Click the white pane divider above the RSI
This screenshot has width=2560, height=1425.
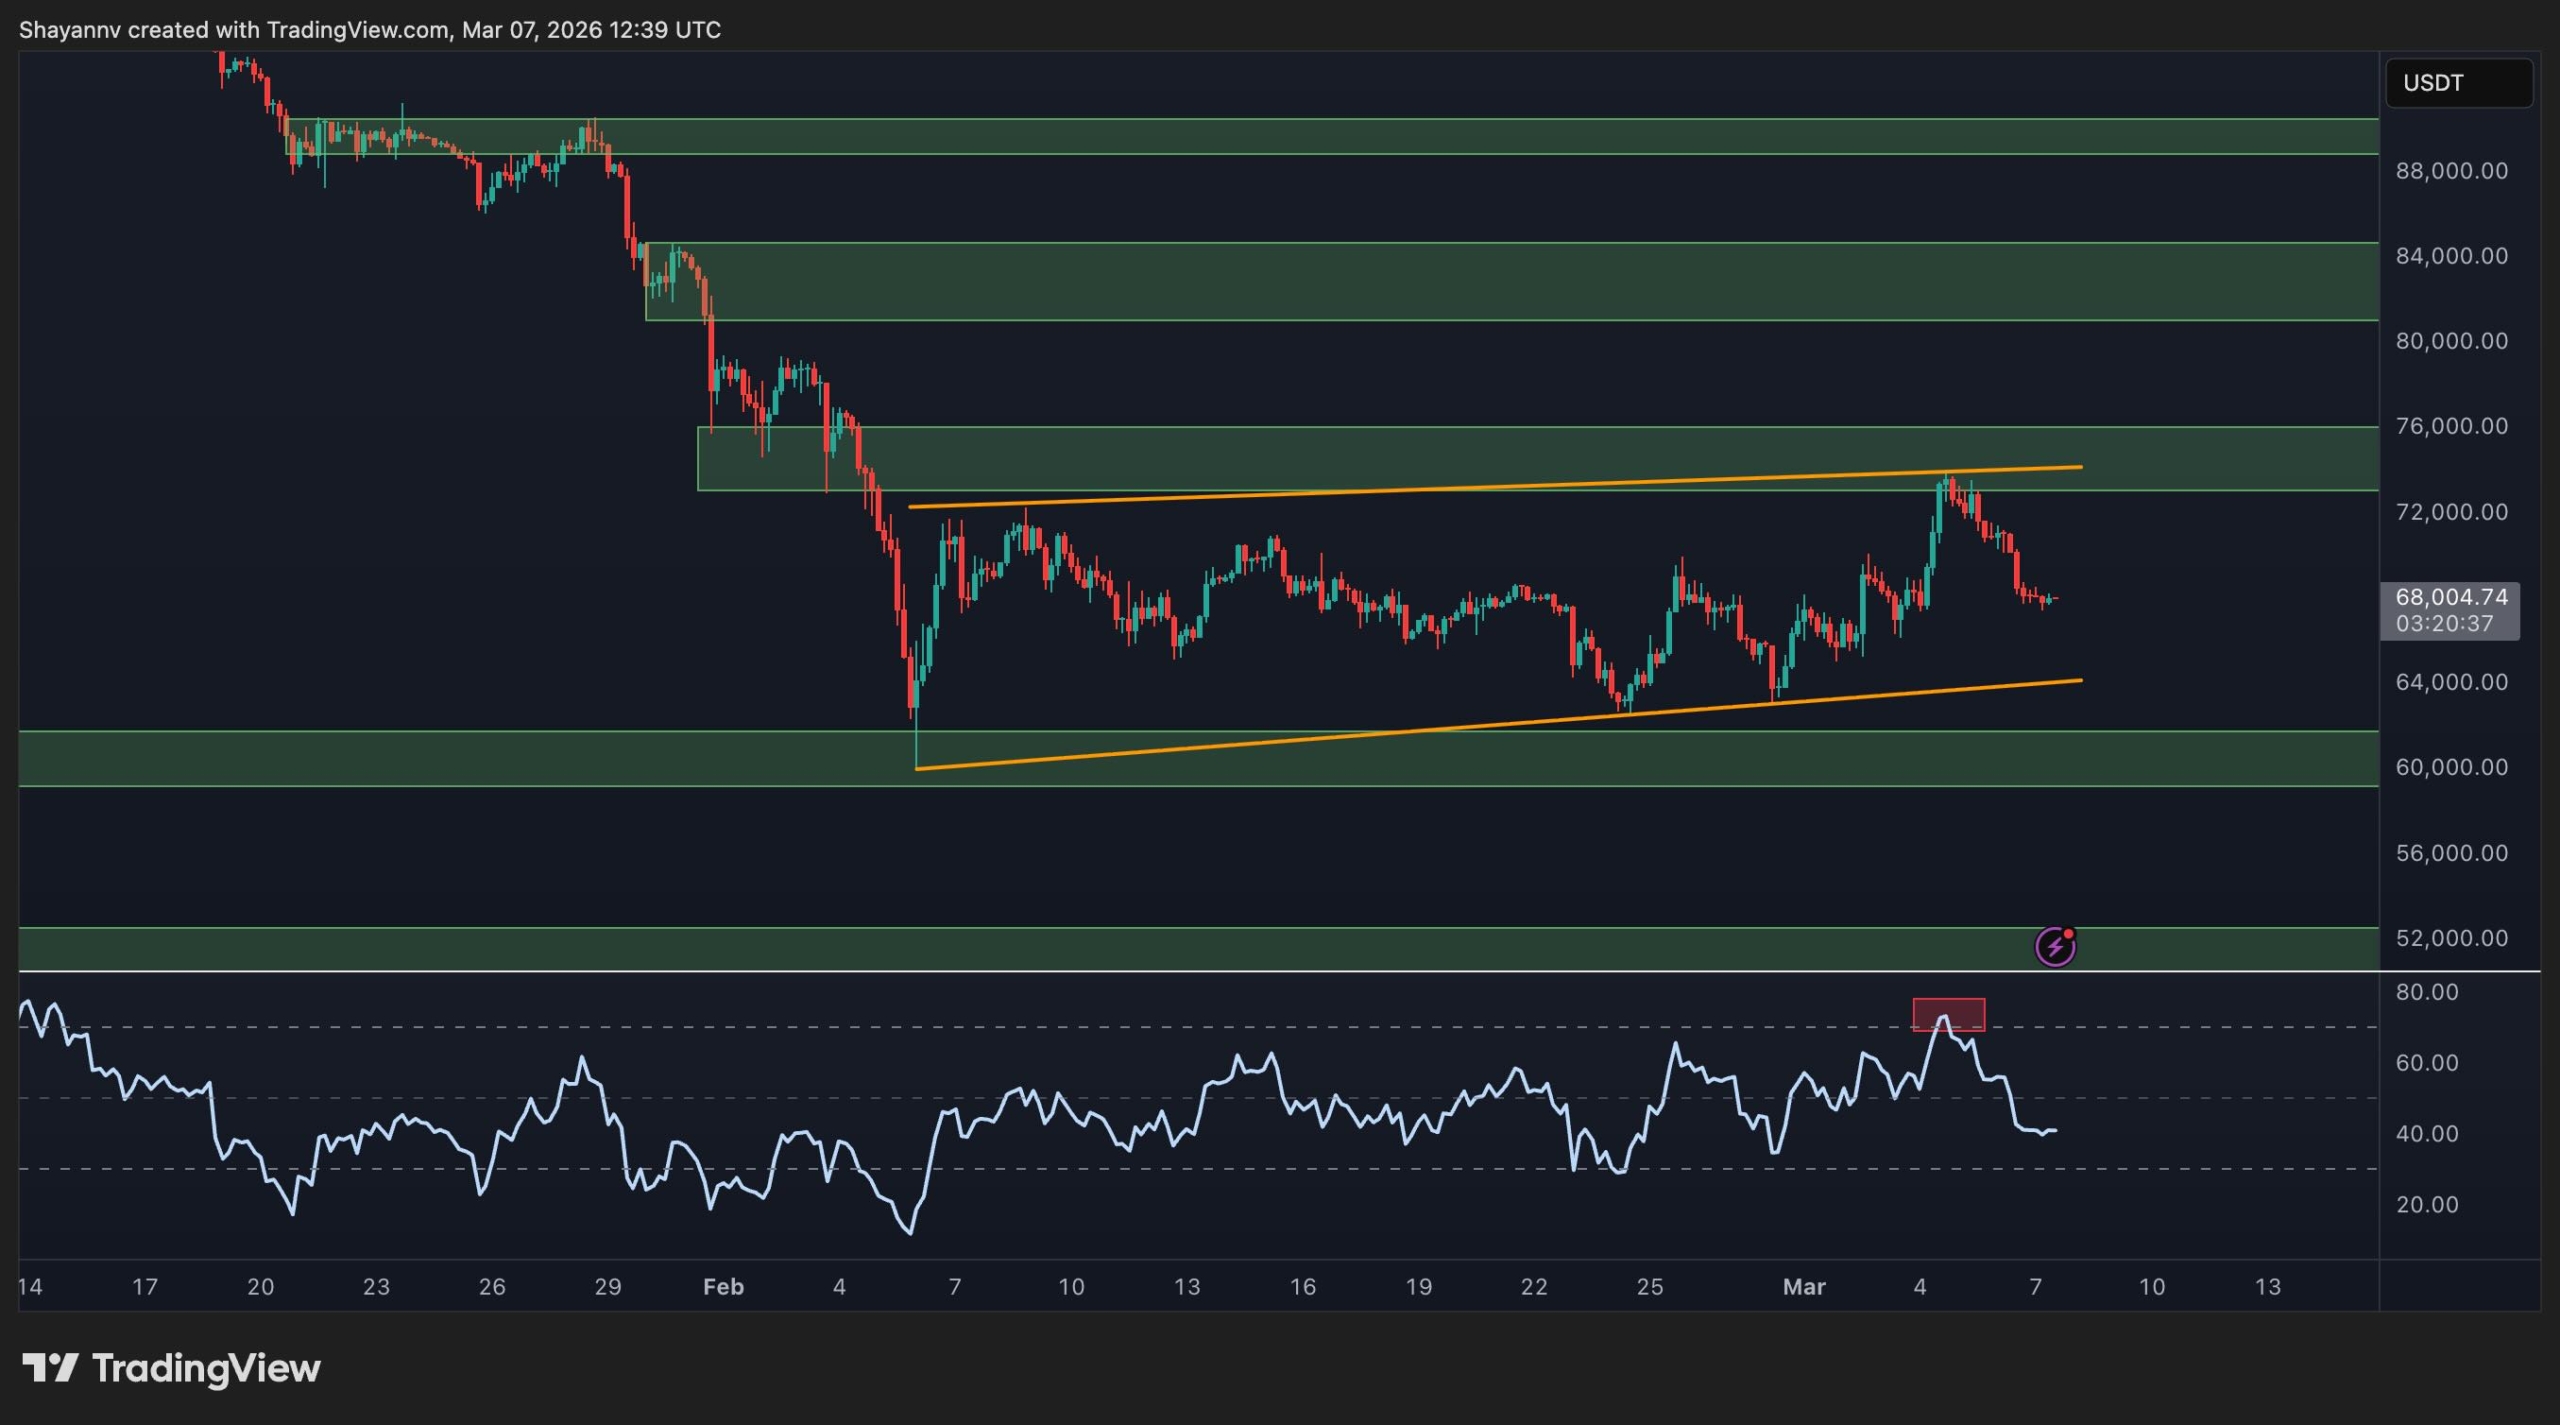1200,971
